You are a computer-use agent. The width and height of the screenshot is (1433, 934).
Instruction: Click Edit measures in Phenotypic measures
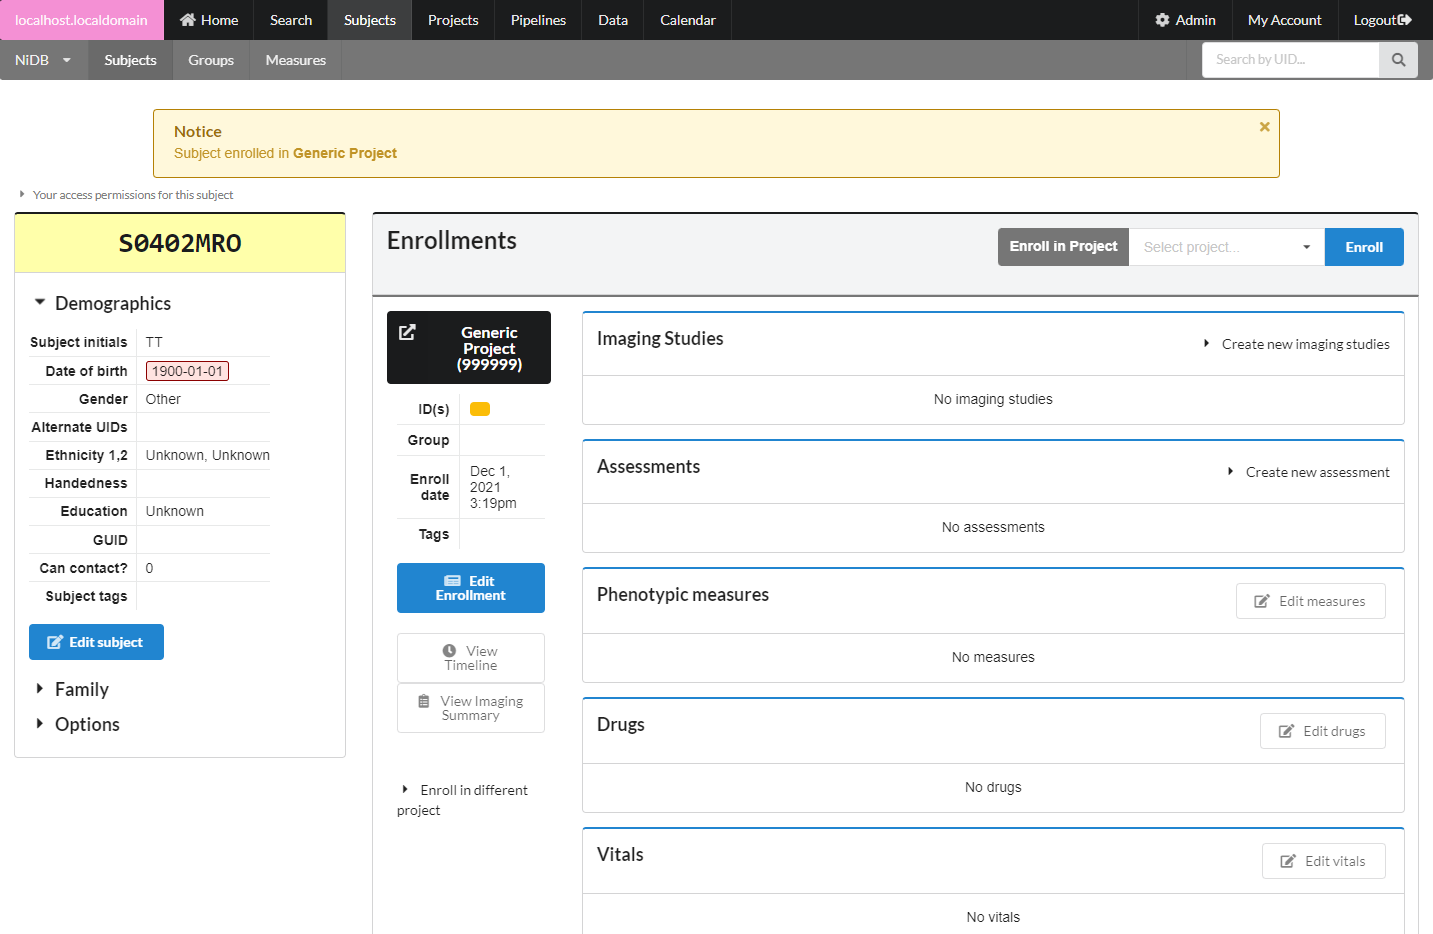1310,601
